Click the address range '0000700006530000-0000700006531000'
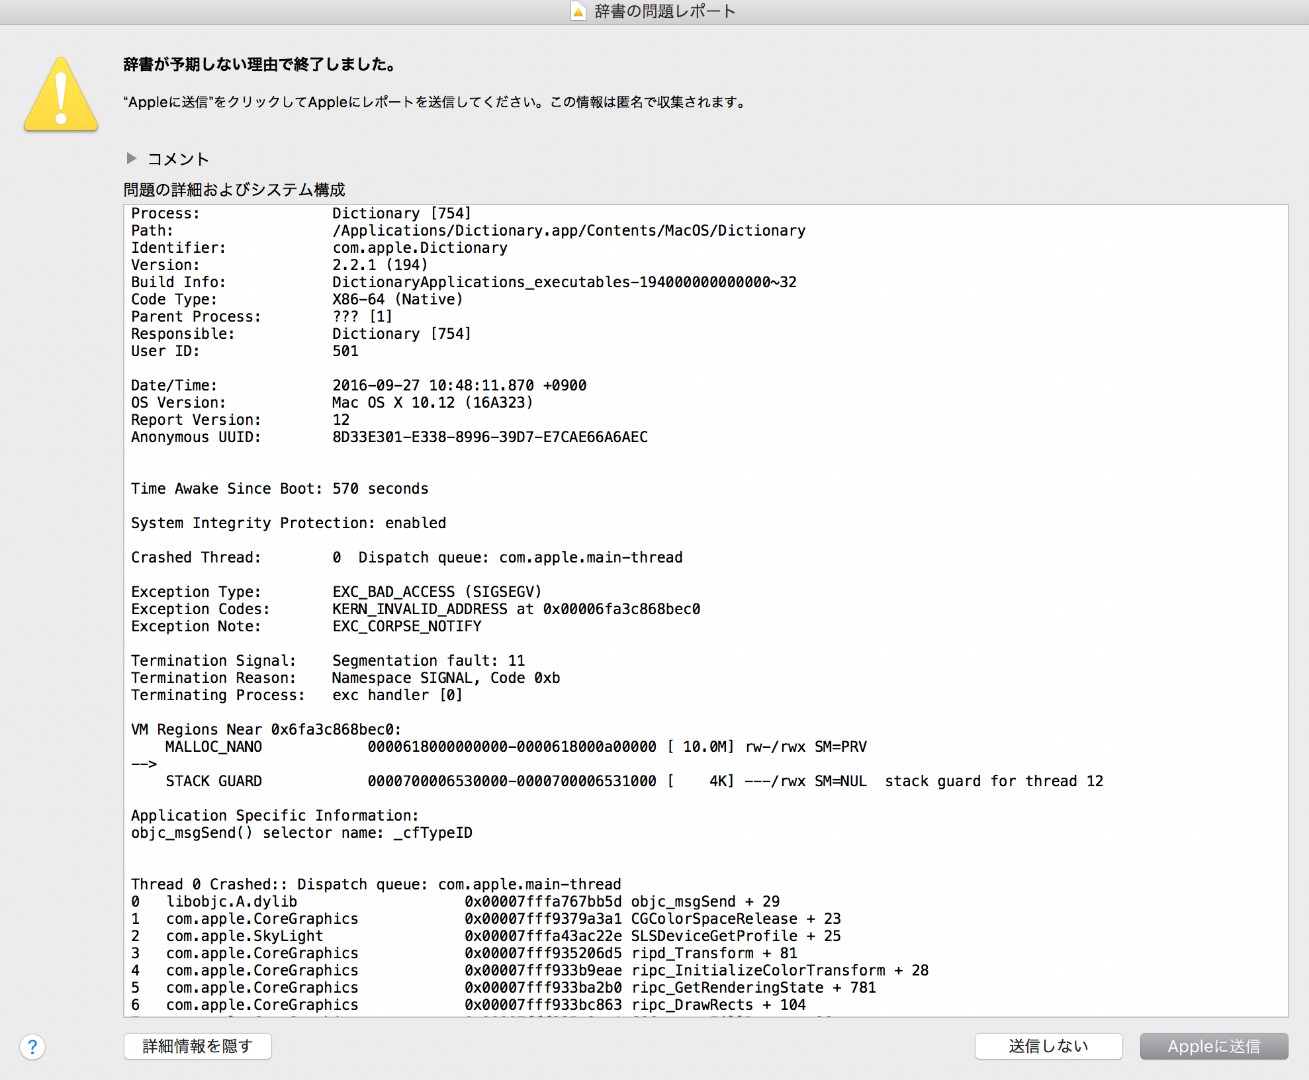Image resolution: width=1309 pixels, height=1080 pixels. pos(512,781)
